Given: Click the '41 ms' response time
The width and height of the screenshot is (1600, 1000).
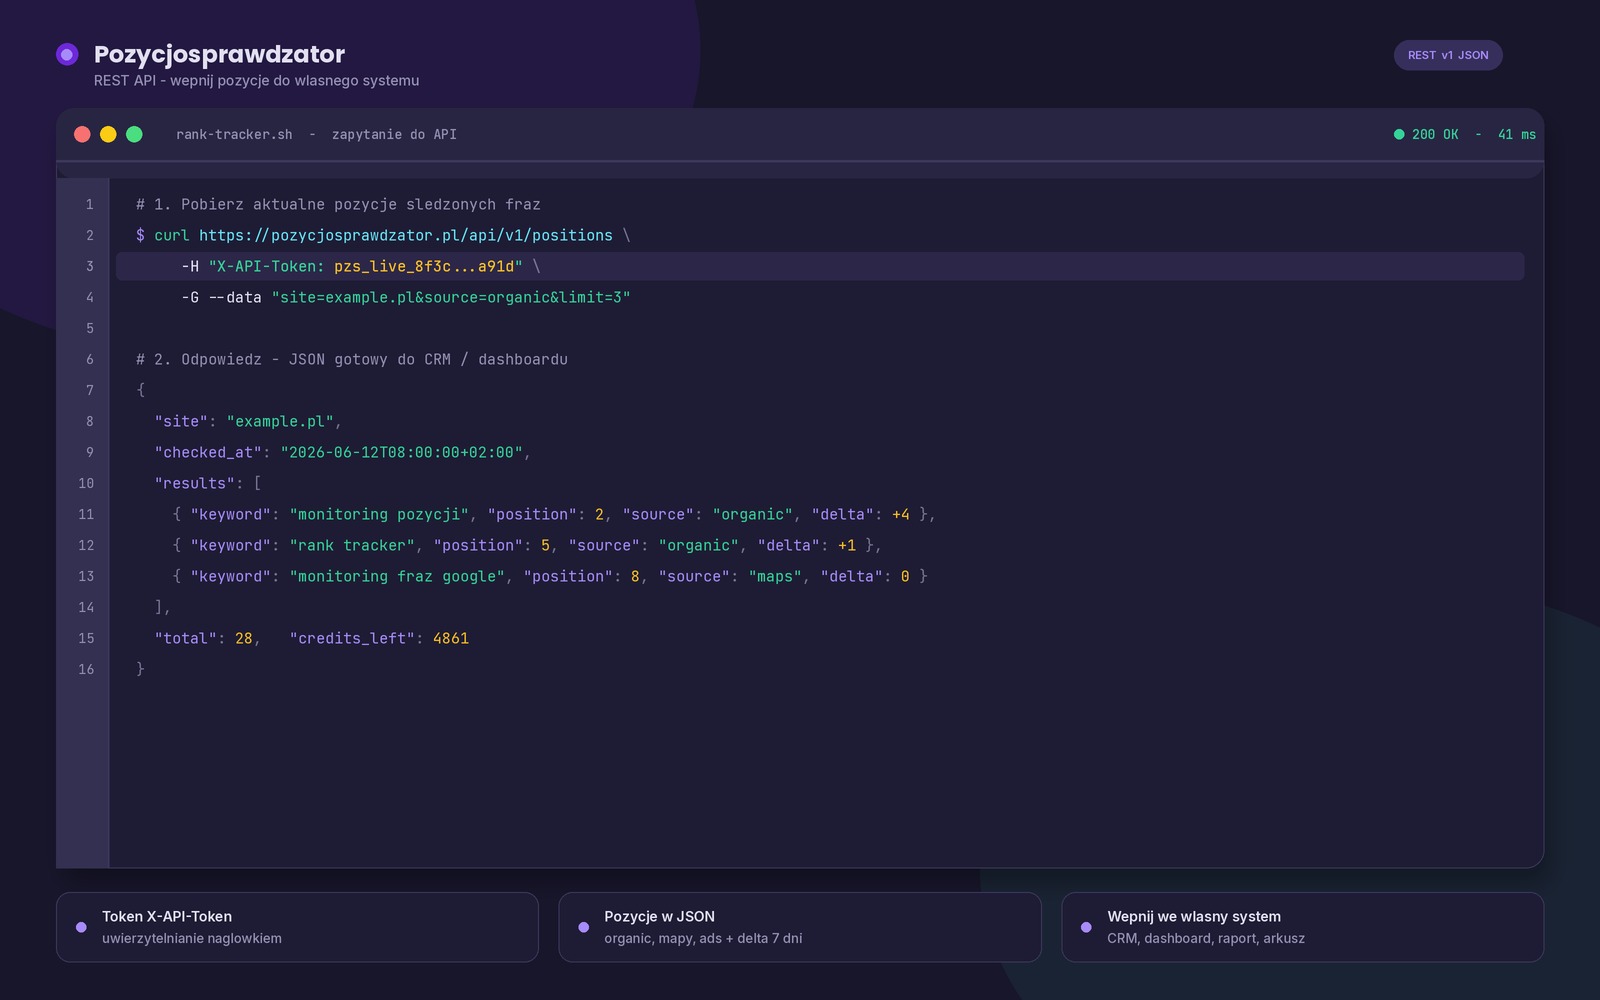Looking at the screenshot, I should click(1517, 134).
